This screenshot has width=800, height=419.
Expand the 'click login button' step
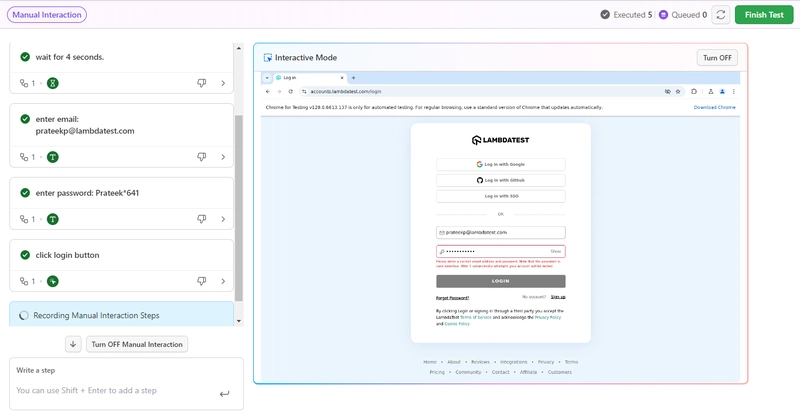(x=223, y=281)
